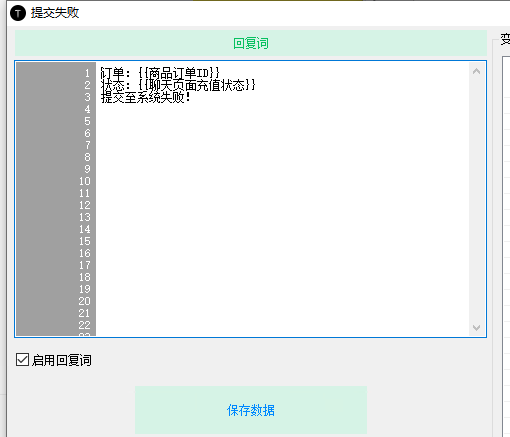Select line number 20 in the gutter
The height and width of the screenshot is (437, 510).
click(85, 301)
